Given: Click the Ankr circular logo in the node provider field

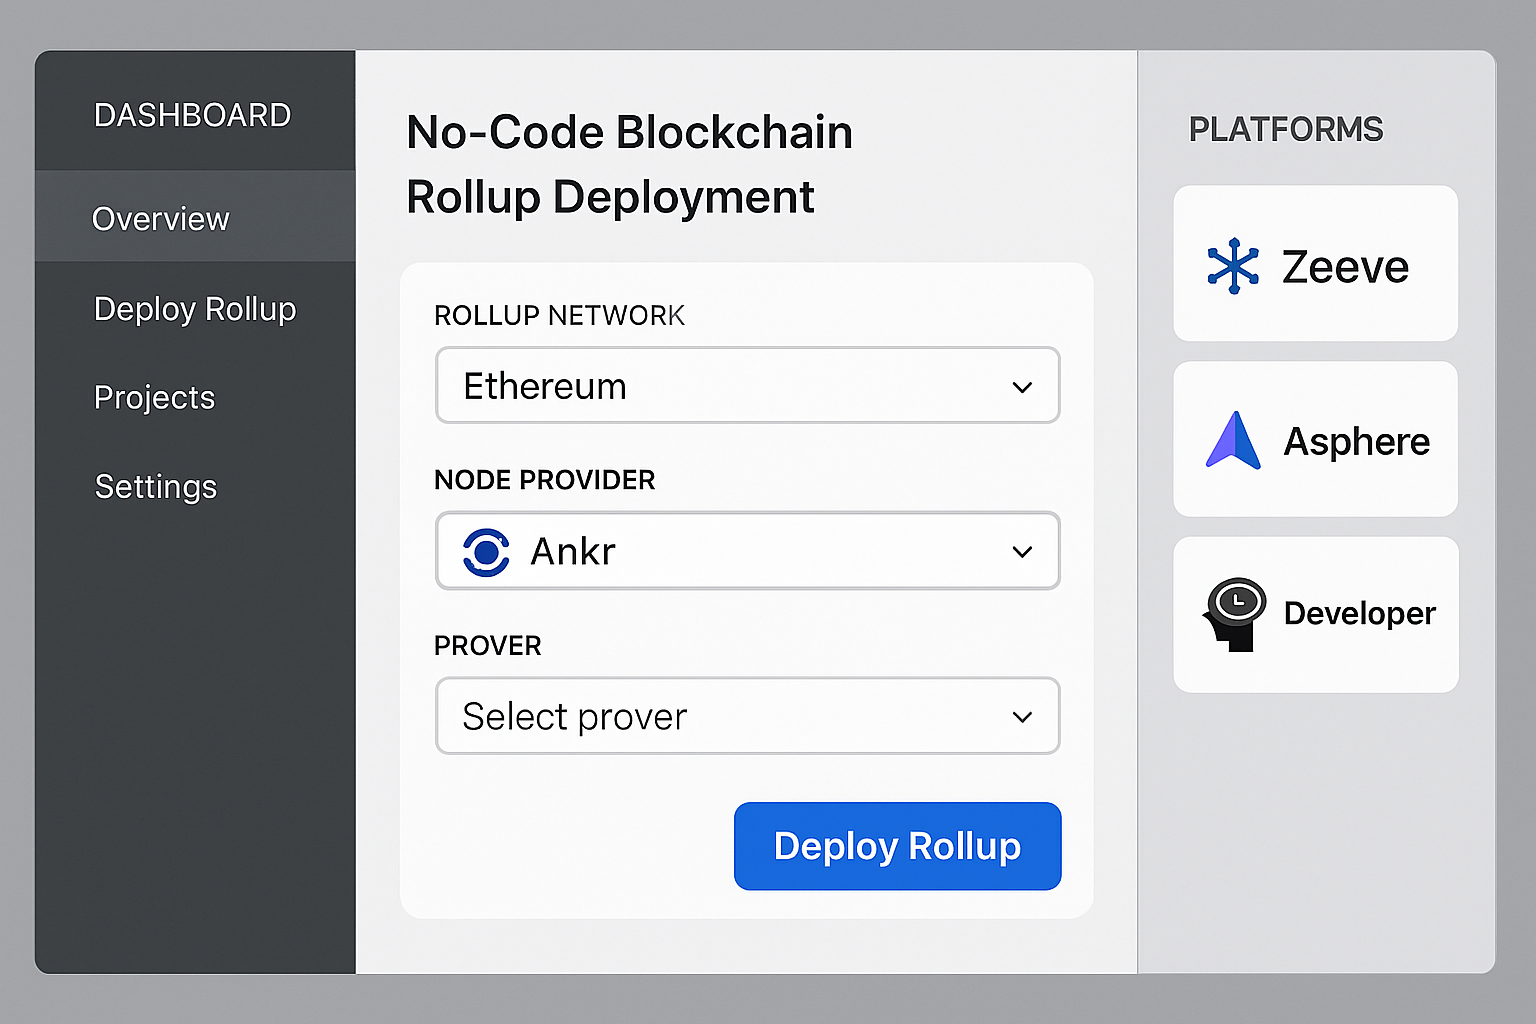Looking at the screenshot, I should click(487, 551).
